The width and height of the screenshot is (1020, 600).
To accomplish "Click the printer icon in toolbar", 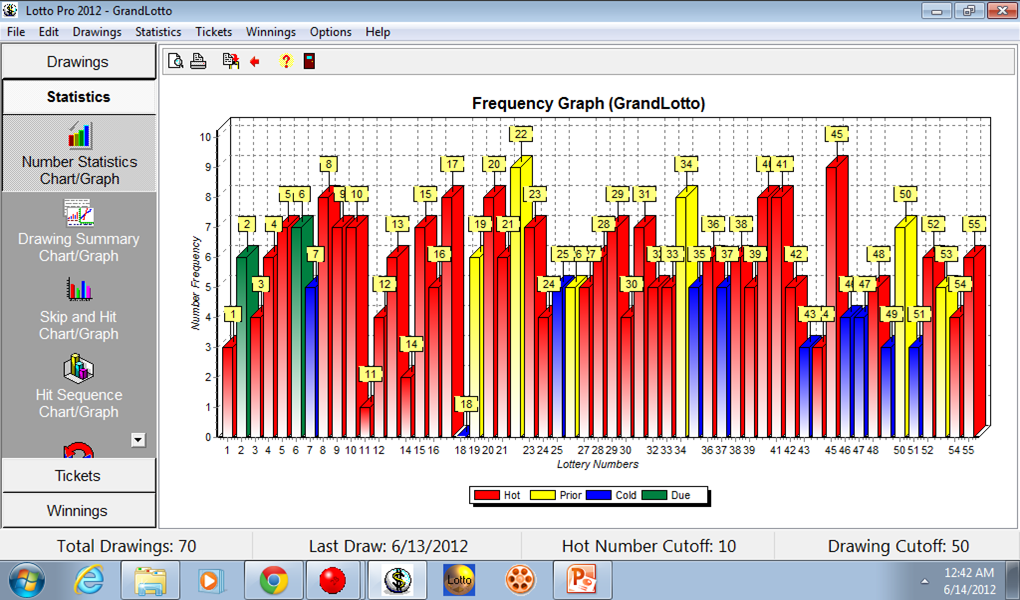I will [x=198, y=61].
